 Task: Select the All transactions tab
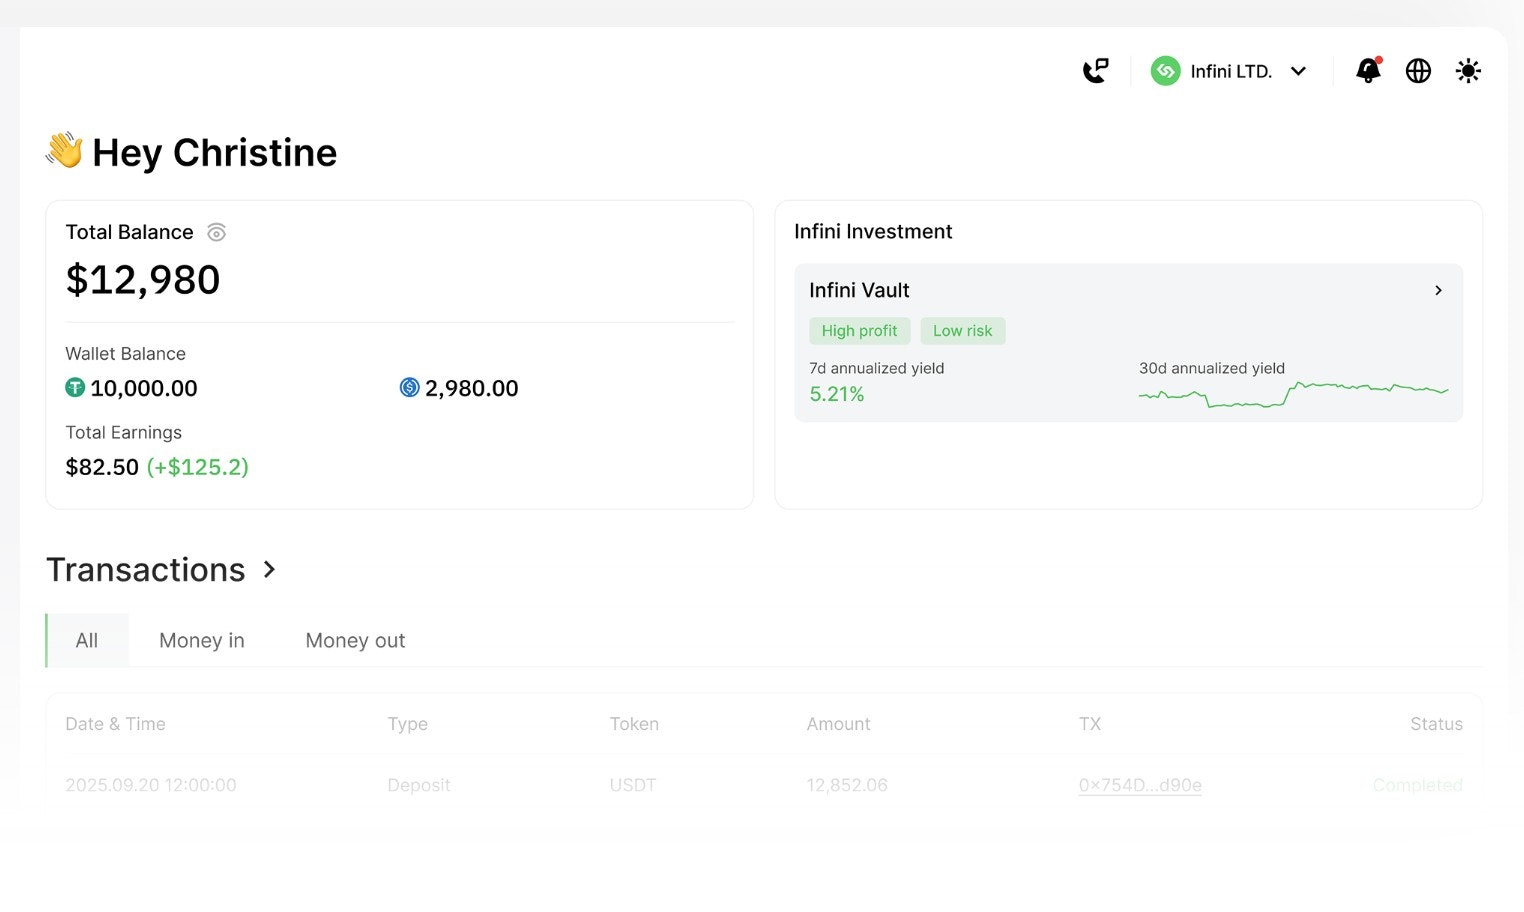86,640
